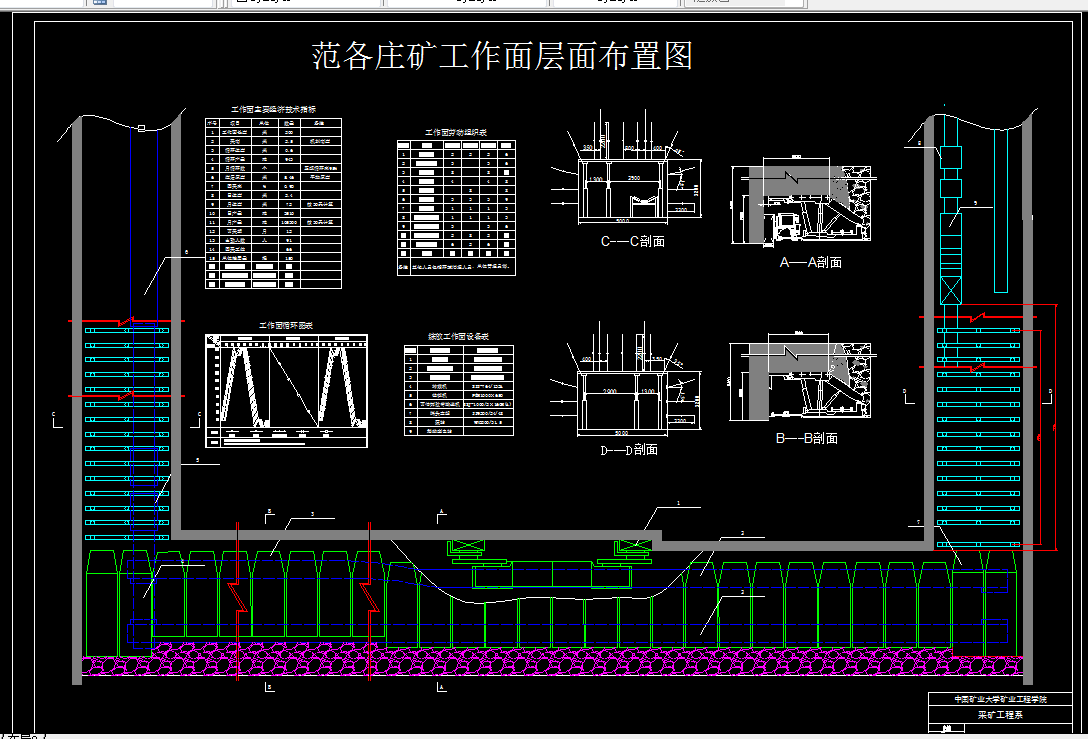Click the 工作面主要经济技术指标 table heading

[273, 110]
